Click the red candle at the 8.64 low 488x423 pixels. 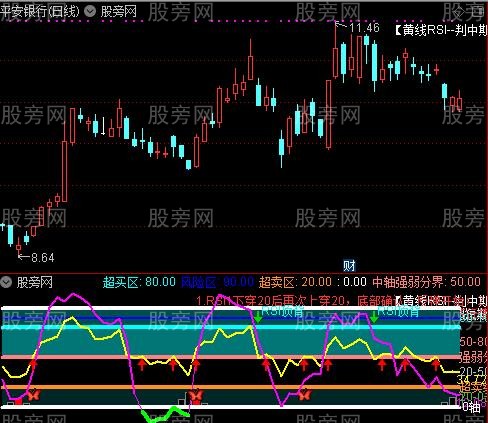(x=18, y=247)
